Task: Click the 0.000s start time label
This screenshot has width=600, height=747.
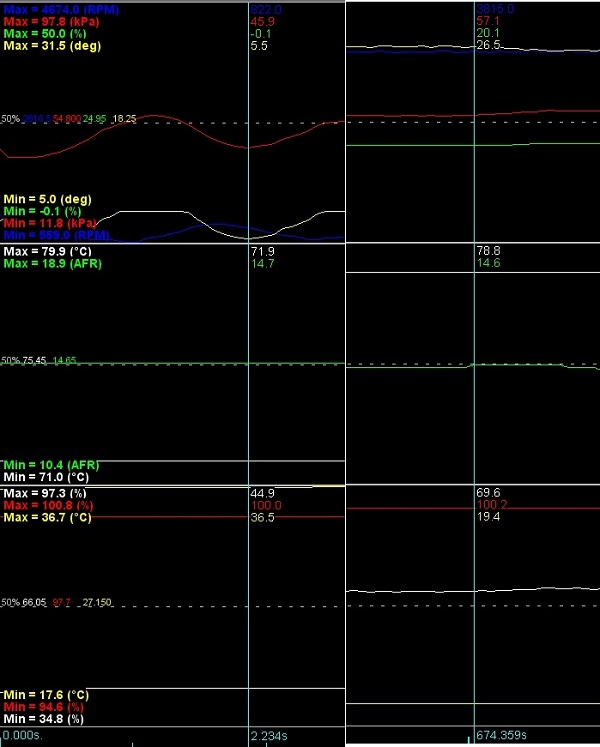Action: coord(21,735)
